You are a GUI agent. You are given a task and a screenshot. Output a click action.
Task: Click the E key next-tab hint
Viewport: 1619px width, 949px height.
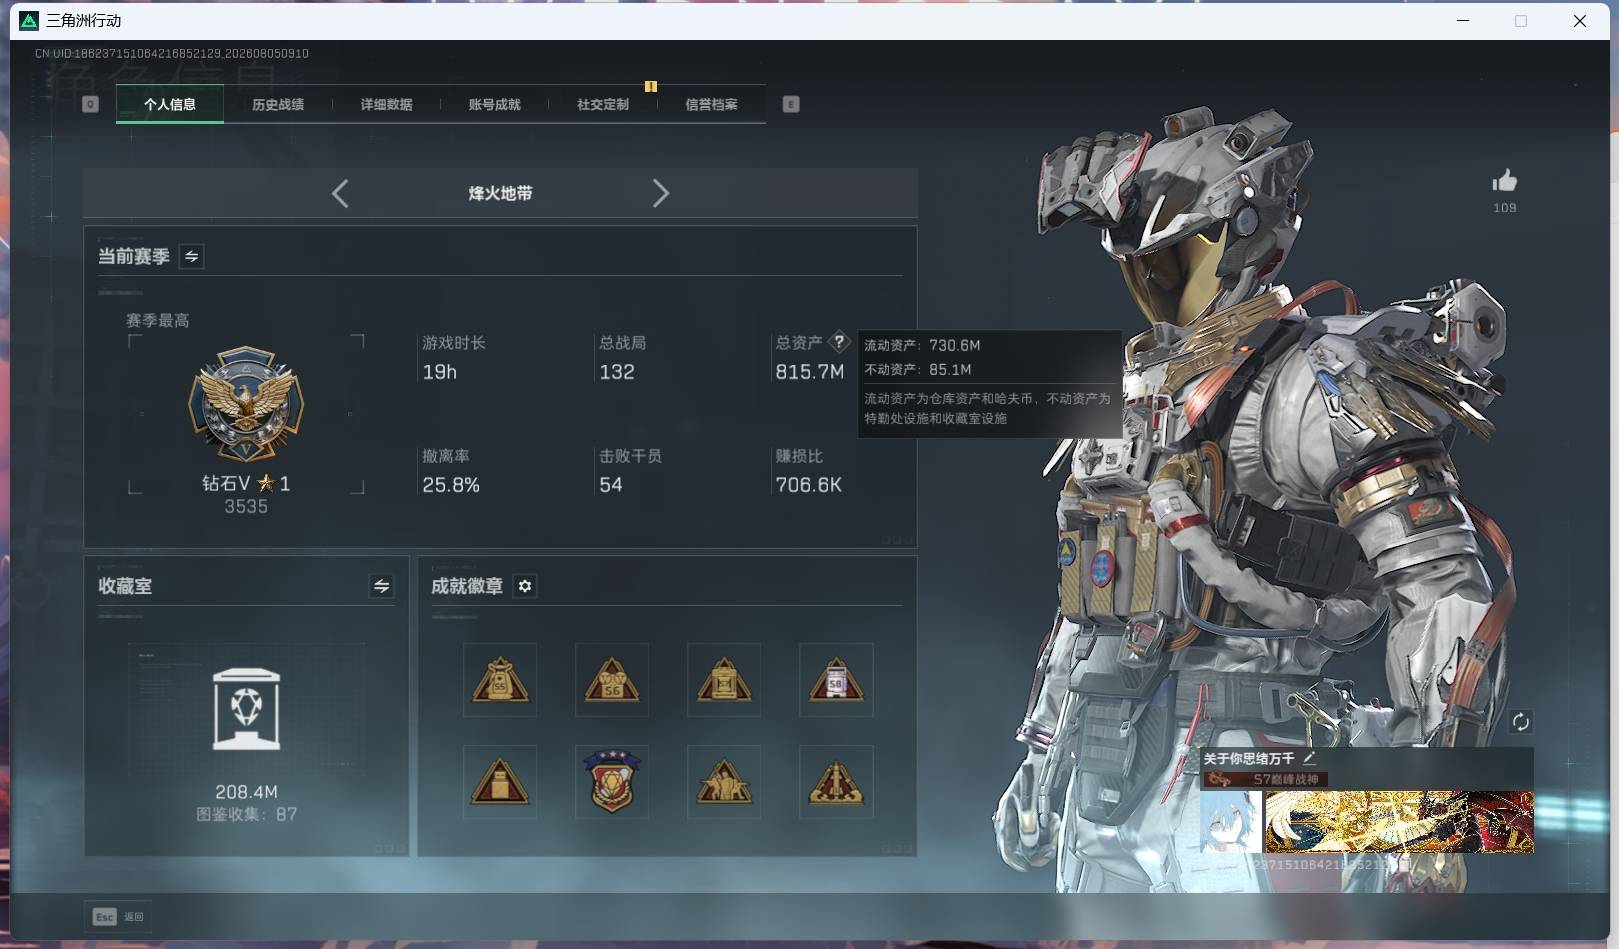point(791,104)
